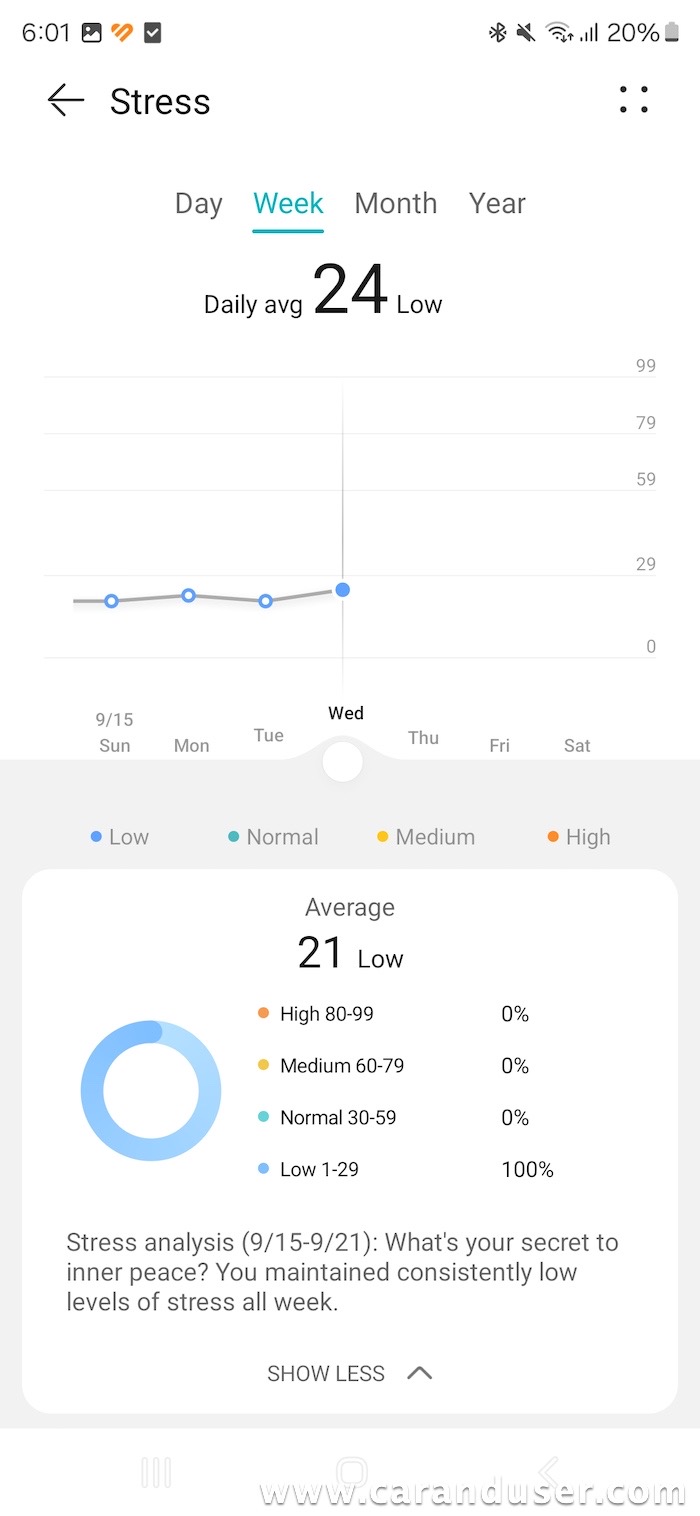
Task: Select Monday's data point on chart
Action: (x=189, y=595)
